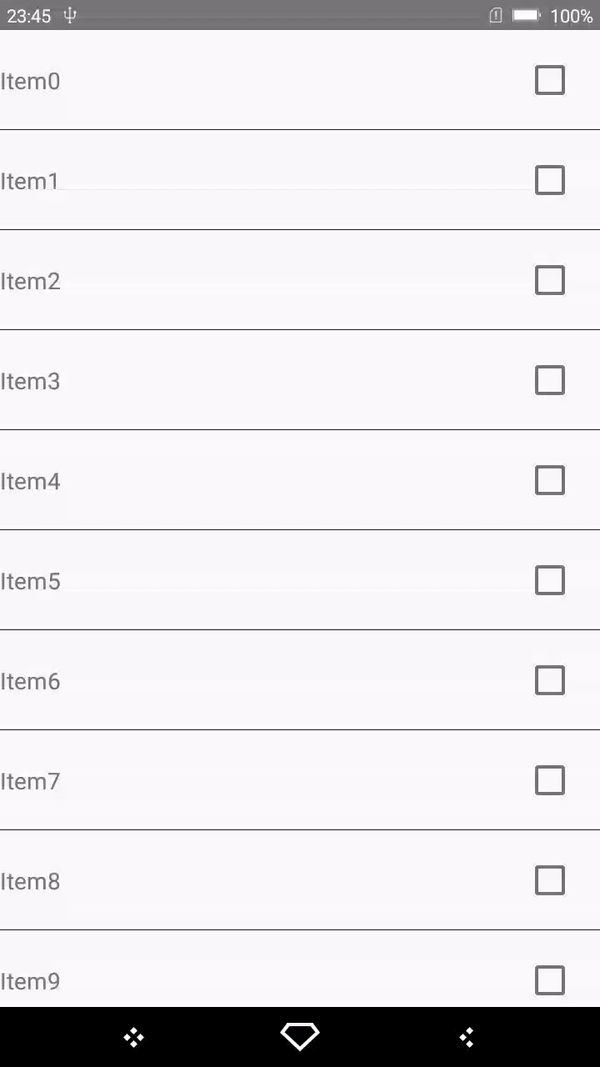This screenshot has height=1067, width=600.
Task: Click the SIM card alert icon
Action: (495, 16)
